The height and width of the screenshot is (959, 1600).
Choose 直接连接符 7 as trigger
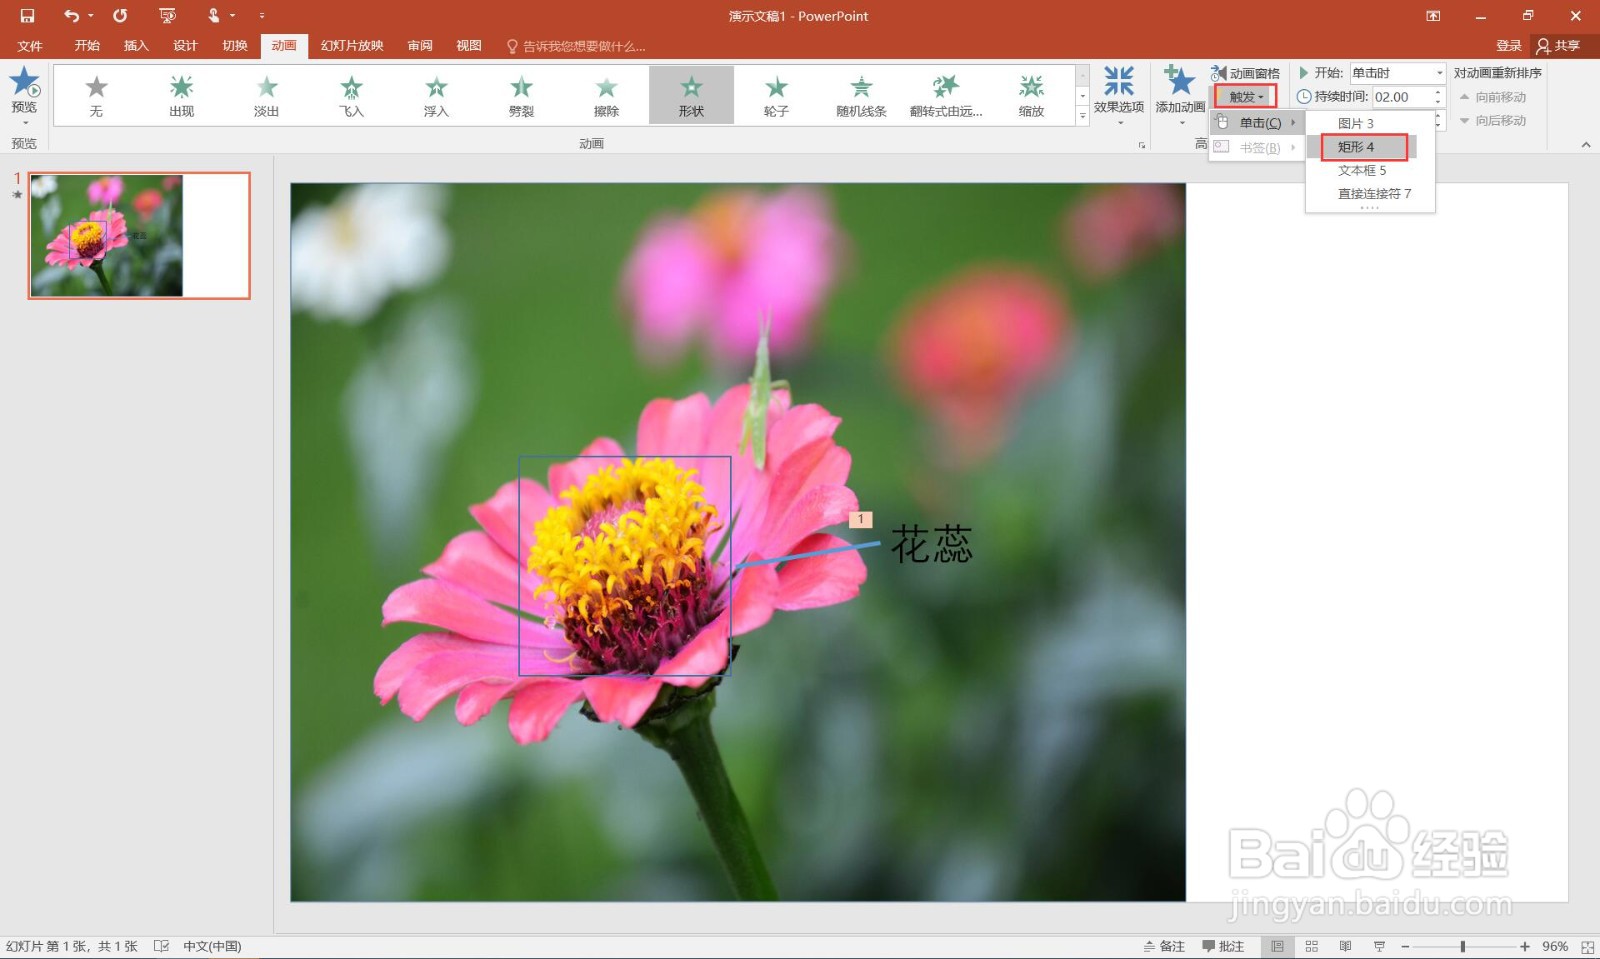(x=1370, y=194)
